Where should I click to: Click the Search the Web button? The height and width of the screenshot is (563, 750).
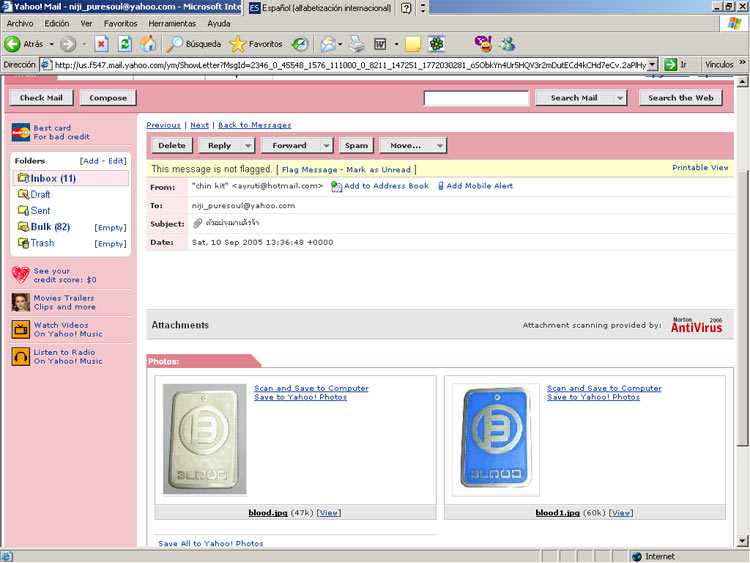681,98
